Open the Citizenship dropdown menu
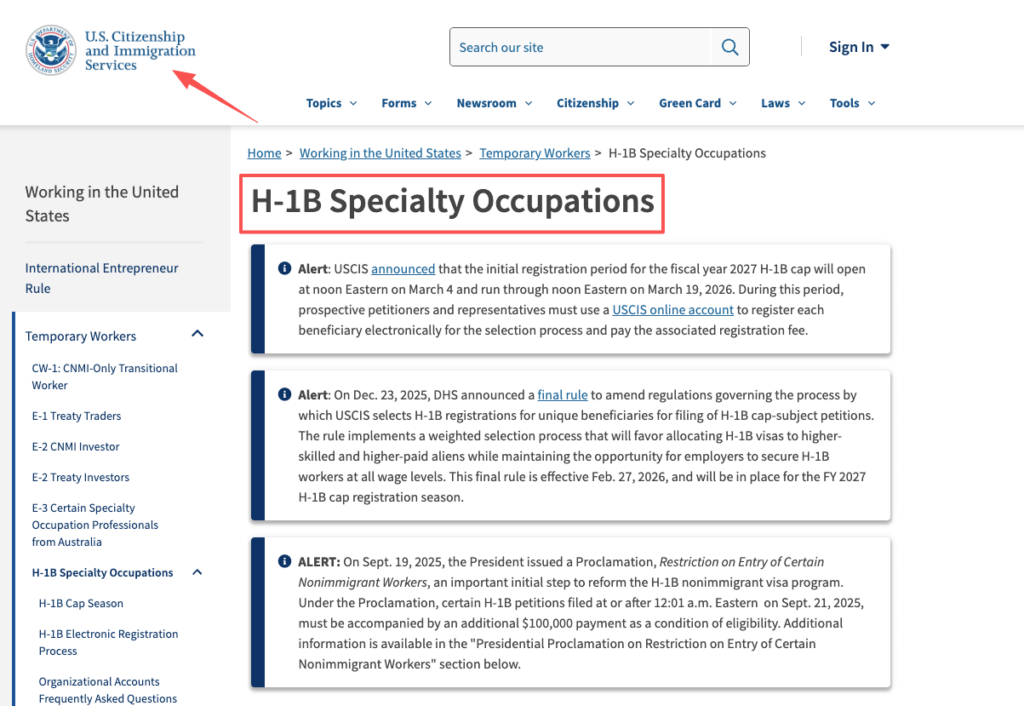 pyautogui.click(x=588, y=103)
